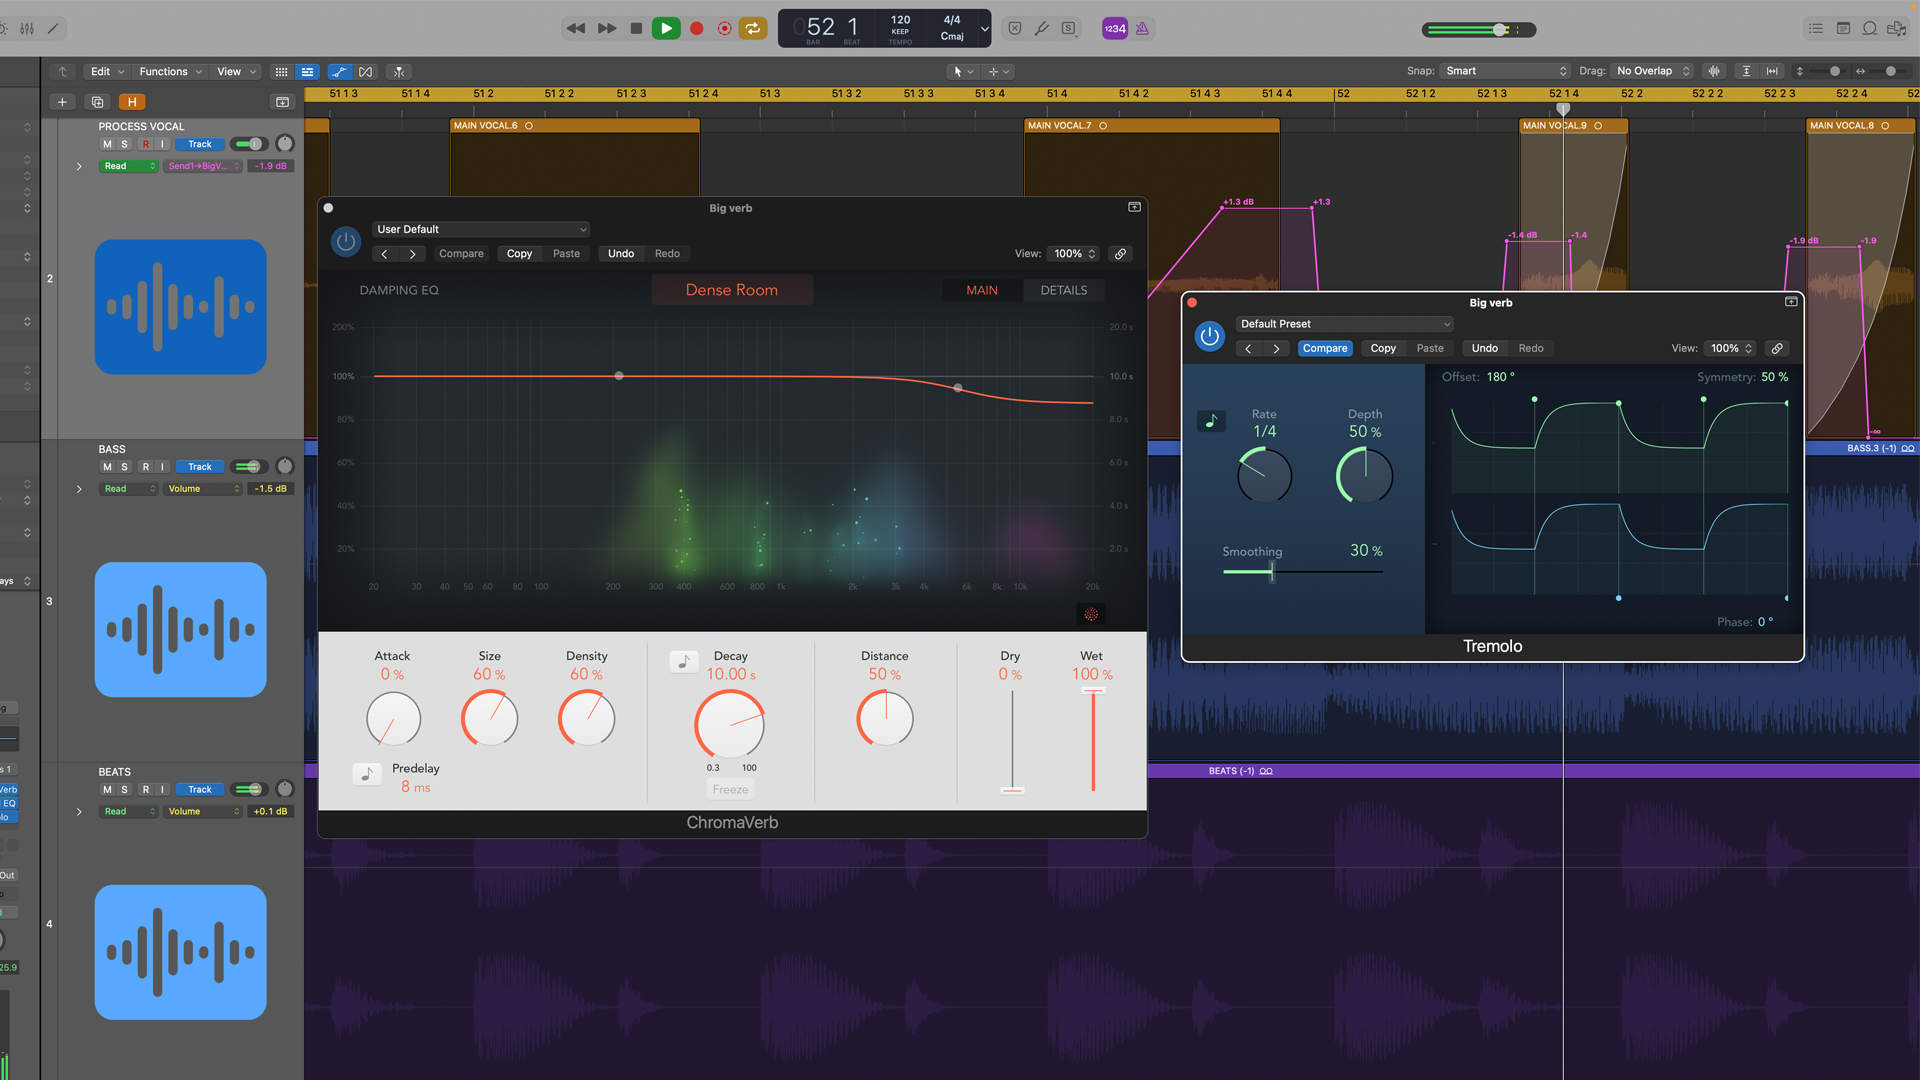The width and height of the screenshot is (1920, 1080).
Task: Toggle ChromaVerb plugin power button
Action: pyautogui.click(x=345, y=241)
